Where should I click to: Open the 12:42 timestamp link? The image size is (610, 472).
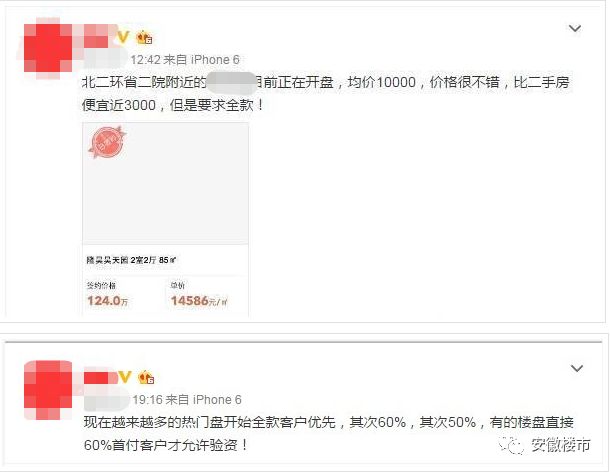click(x=145, y=60)
